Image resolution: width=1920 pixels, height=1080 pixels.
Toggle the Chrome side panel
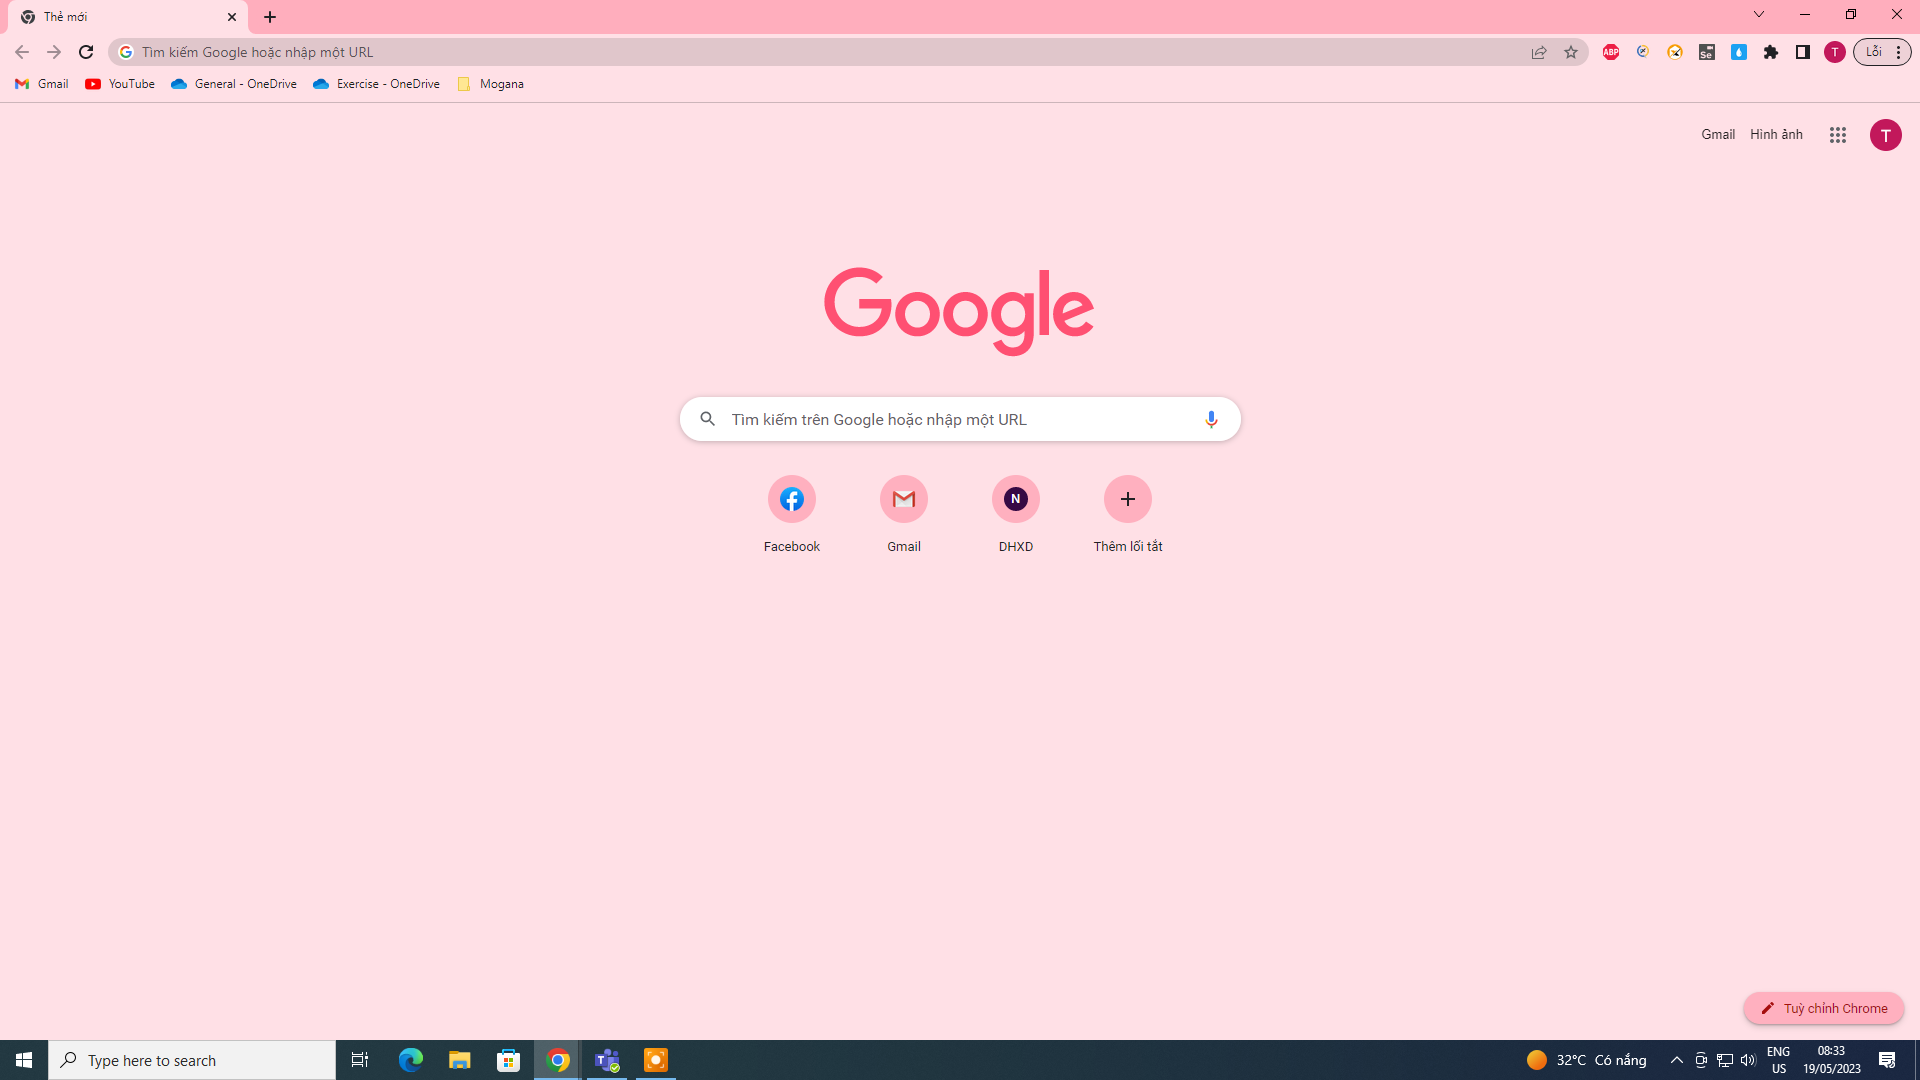point(1802,52)
